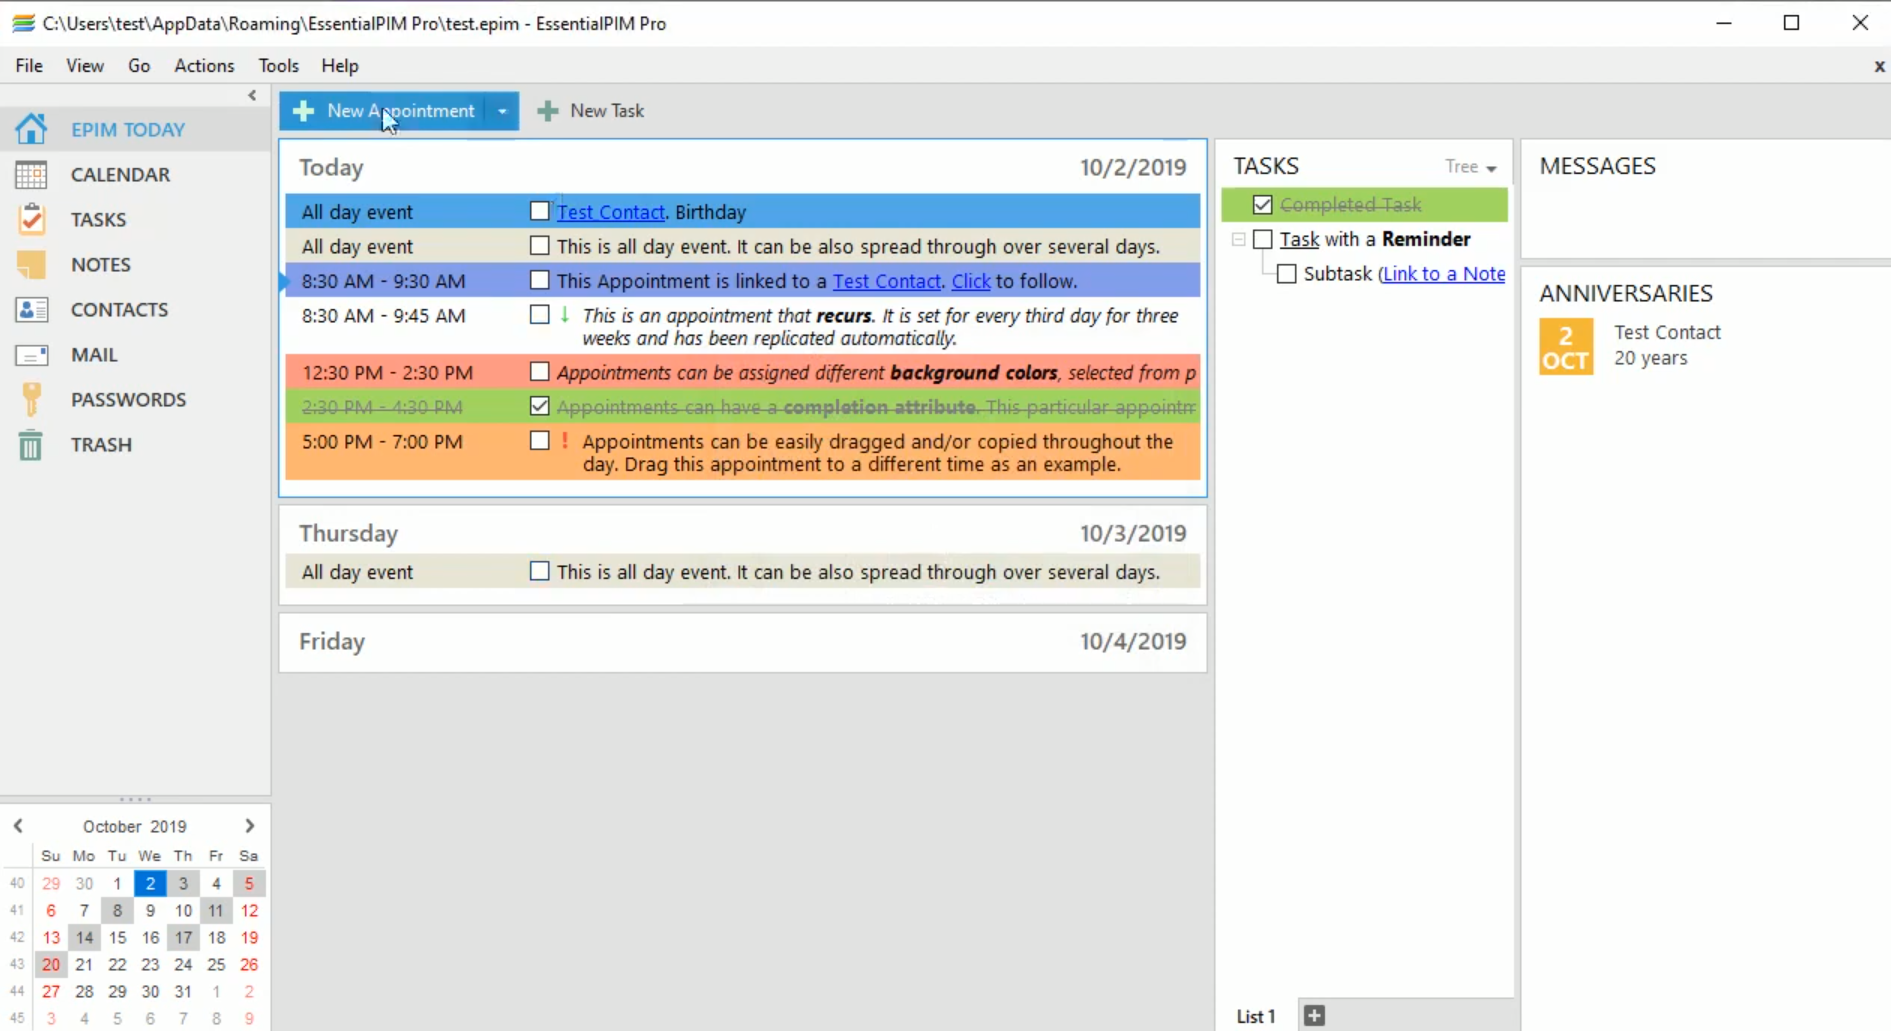This screenshot has height=1031, width=1891.
Task: Open the CONTACTS module
Action: coord(119,309)
